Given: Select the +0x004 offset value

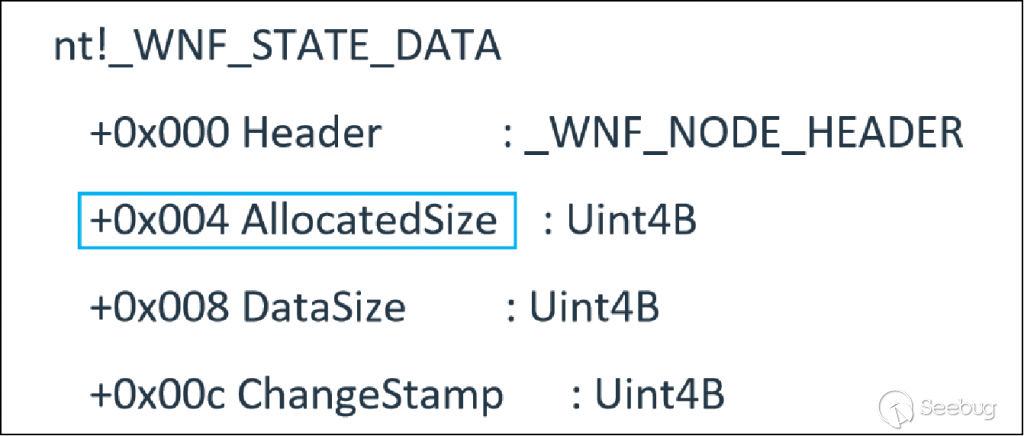Looking at the screenshot, I should pyautogui.click(x=162, y=221).
